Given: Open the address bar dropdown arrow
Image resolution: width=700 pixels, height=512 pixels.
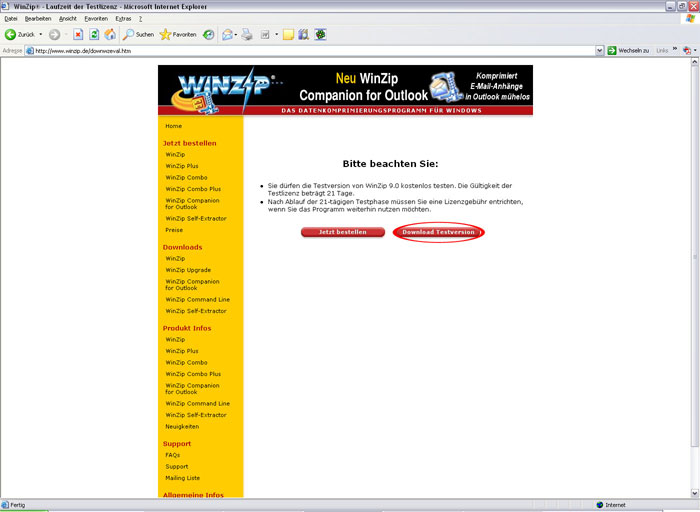Looking at the screenshot, I should pos(600,51).
